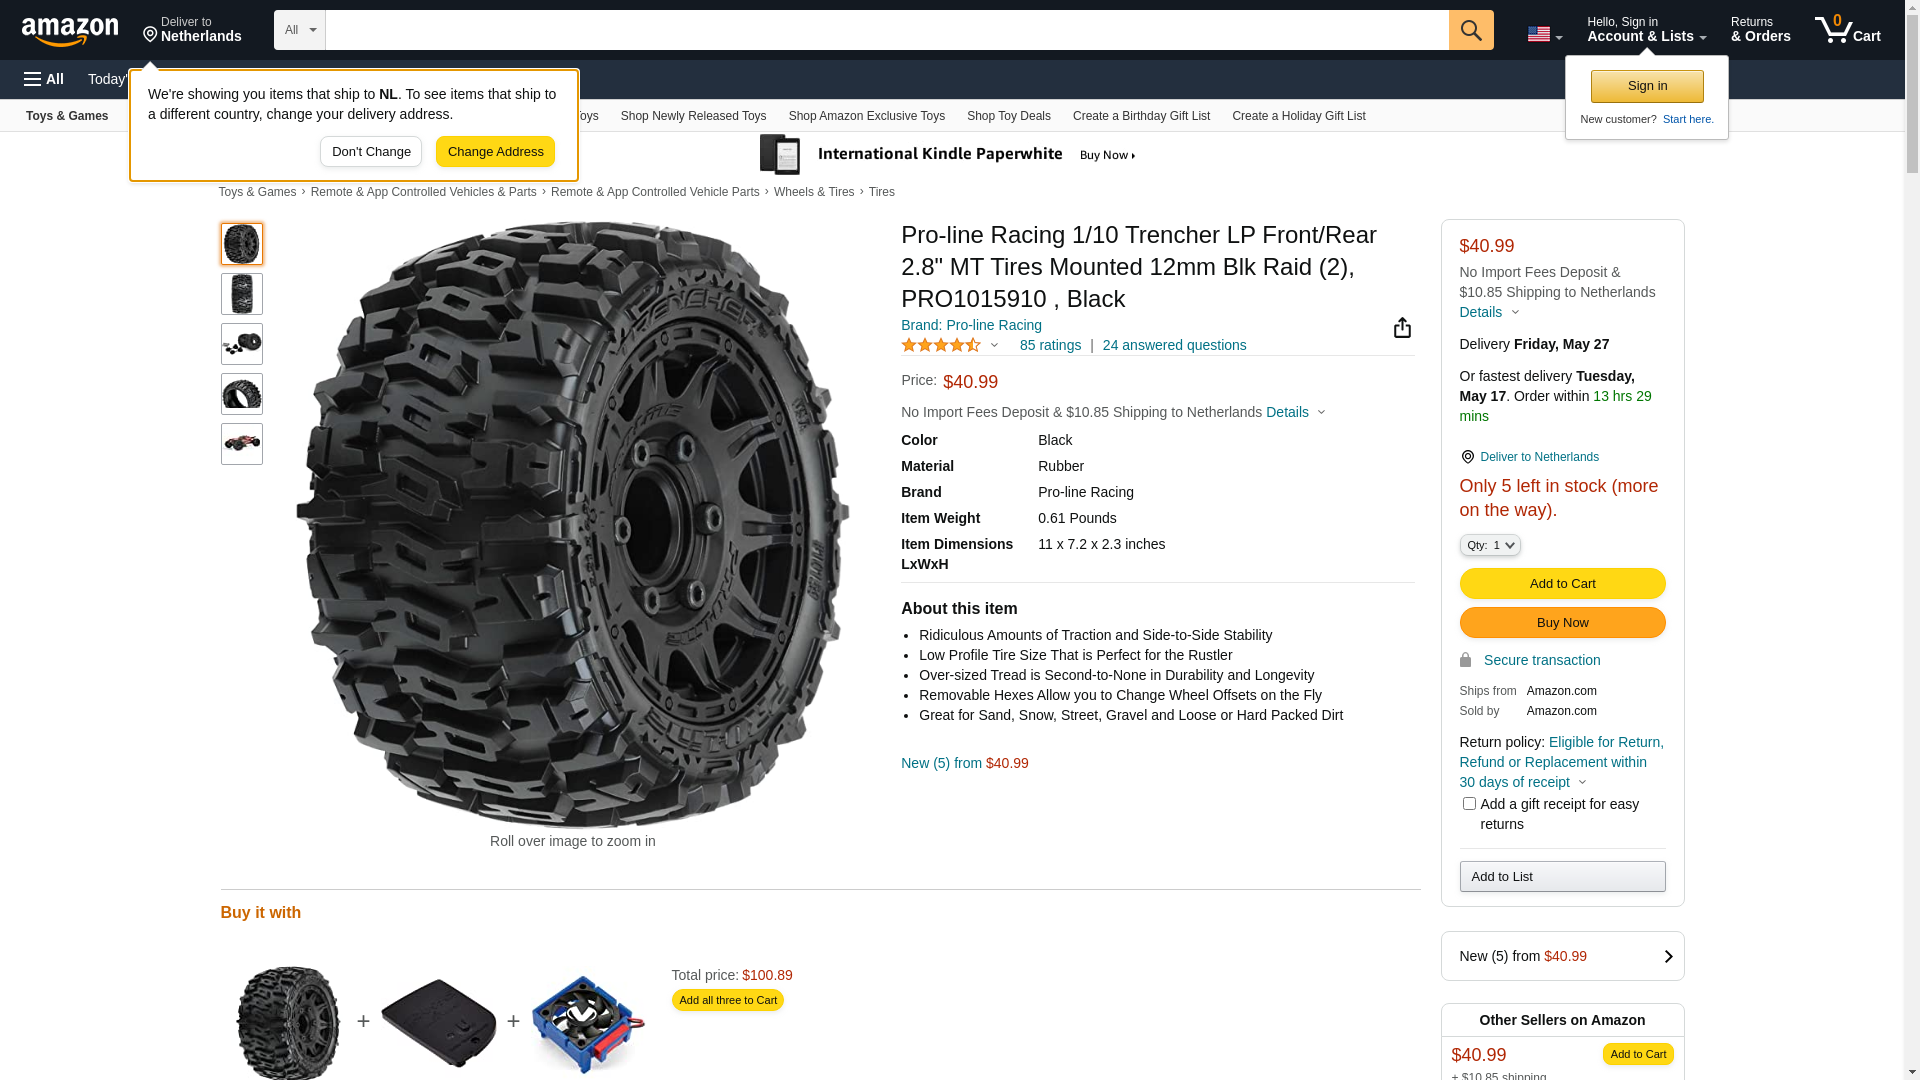
Task: Open the All hamburger menu
Action: [44, 79]
